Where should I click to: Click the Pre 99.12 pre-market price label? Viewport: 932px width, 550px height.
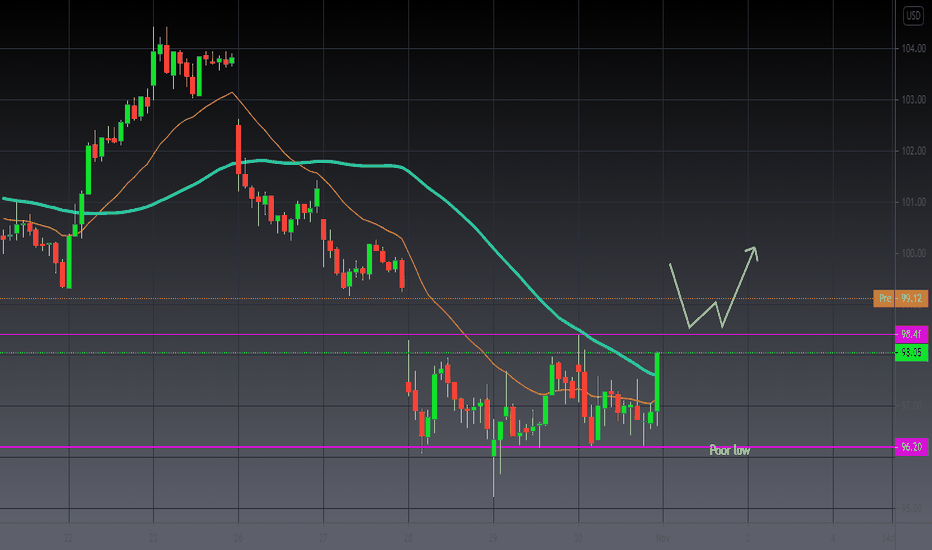tap(900, 298)
